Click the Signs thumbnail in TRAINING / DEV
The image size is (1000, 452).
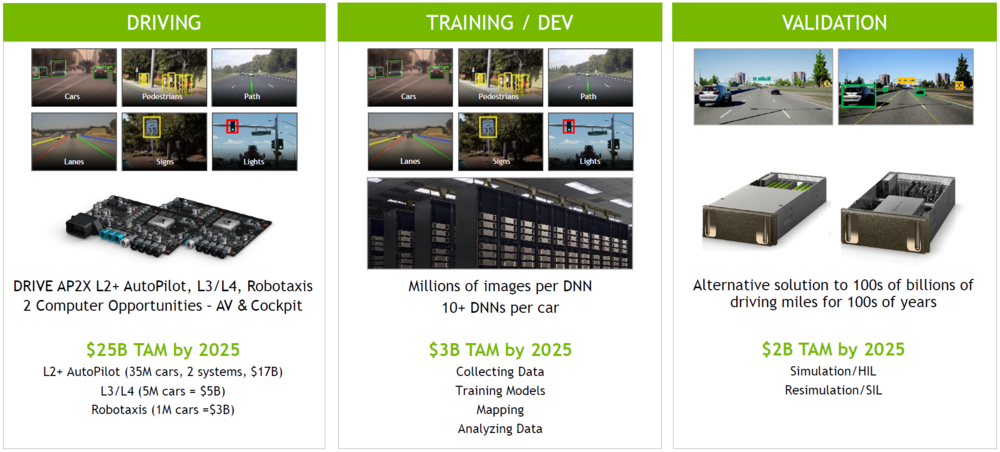[501, 142]
